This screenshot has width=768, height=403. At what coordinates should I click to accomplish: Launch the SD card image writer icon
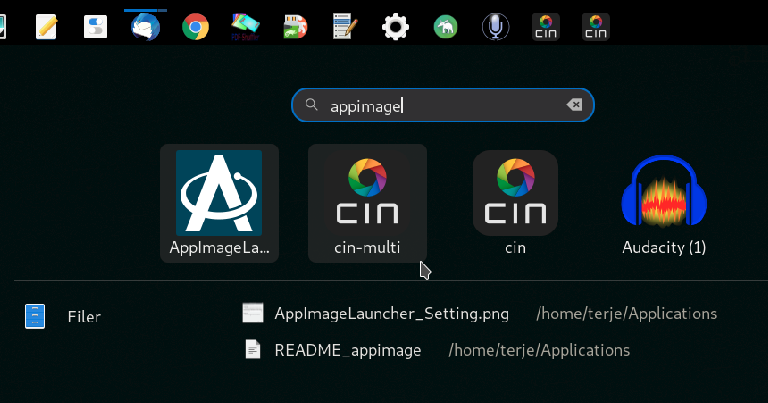pos(295,26)
